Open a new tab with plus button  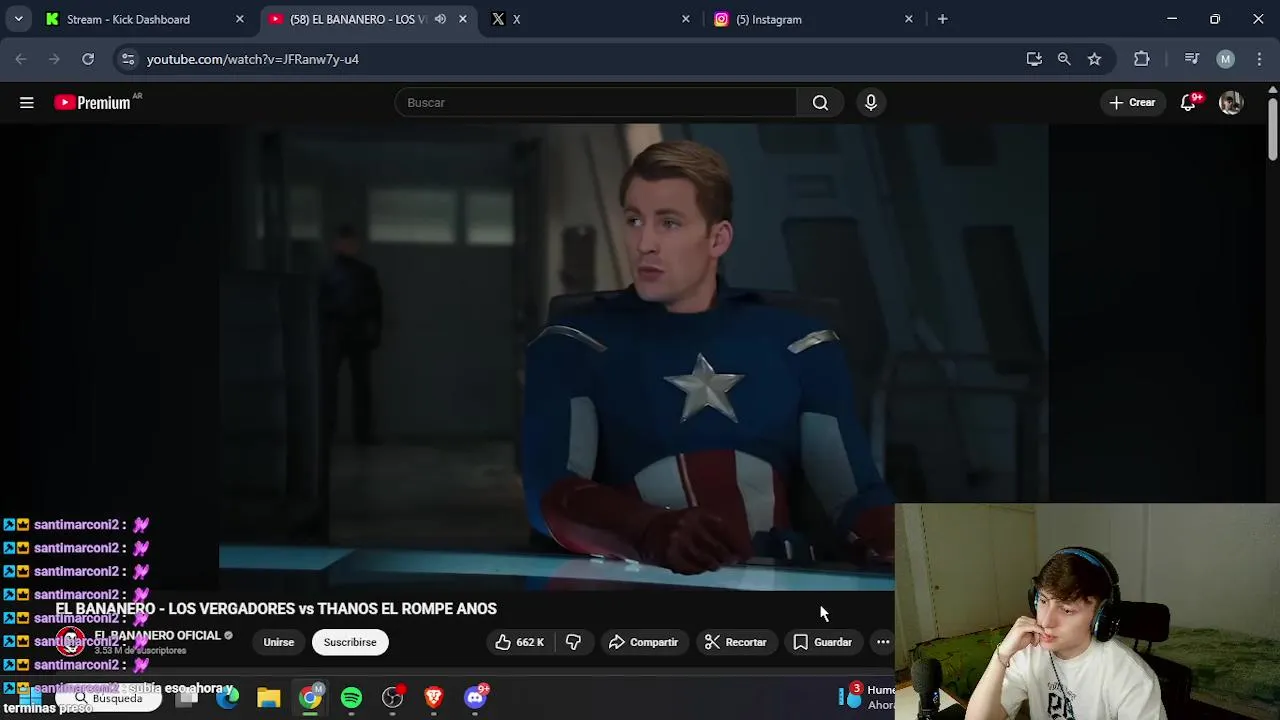[x=942, y=19]
